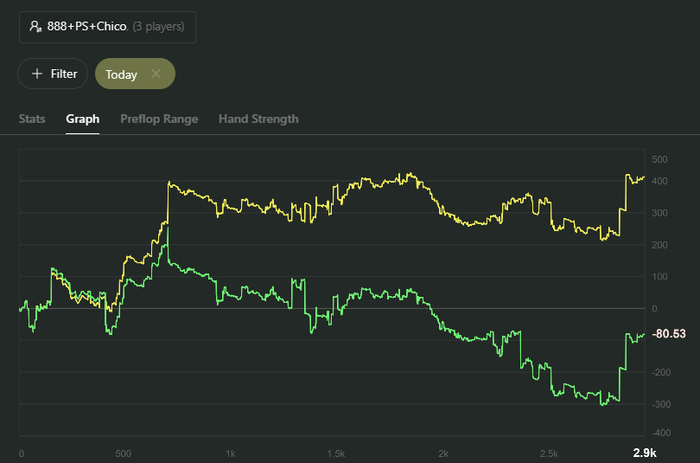Click the 2.9k marker on x-axis
This screenshot has width=700, height=463.
(x=644, y=453)
